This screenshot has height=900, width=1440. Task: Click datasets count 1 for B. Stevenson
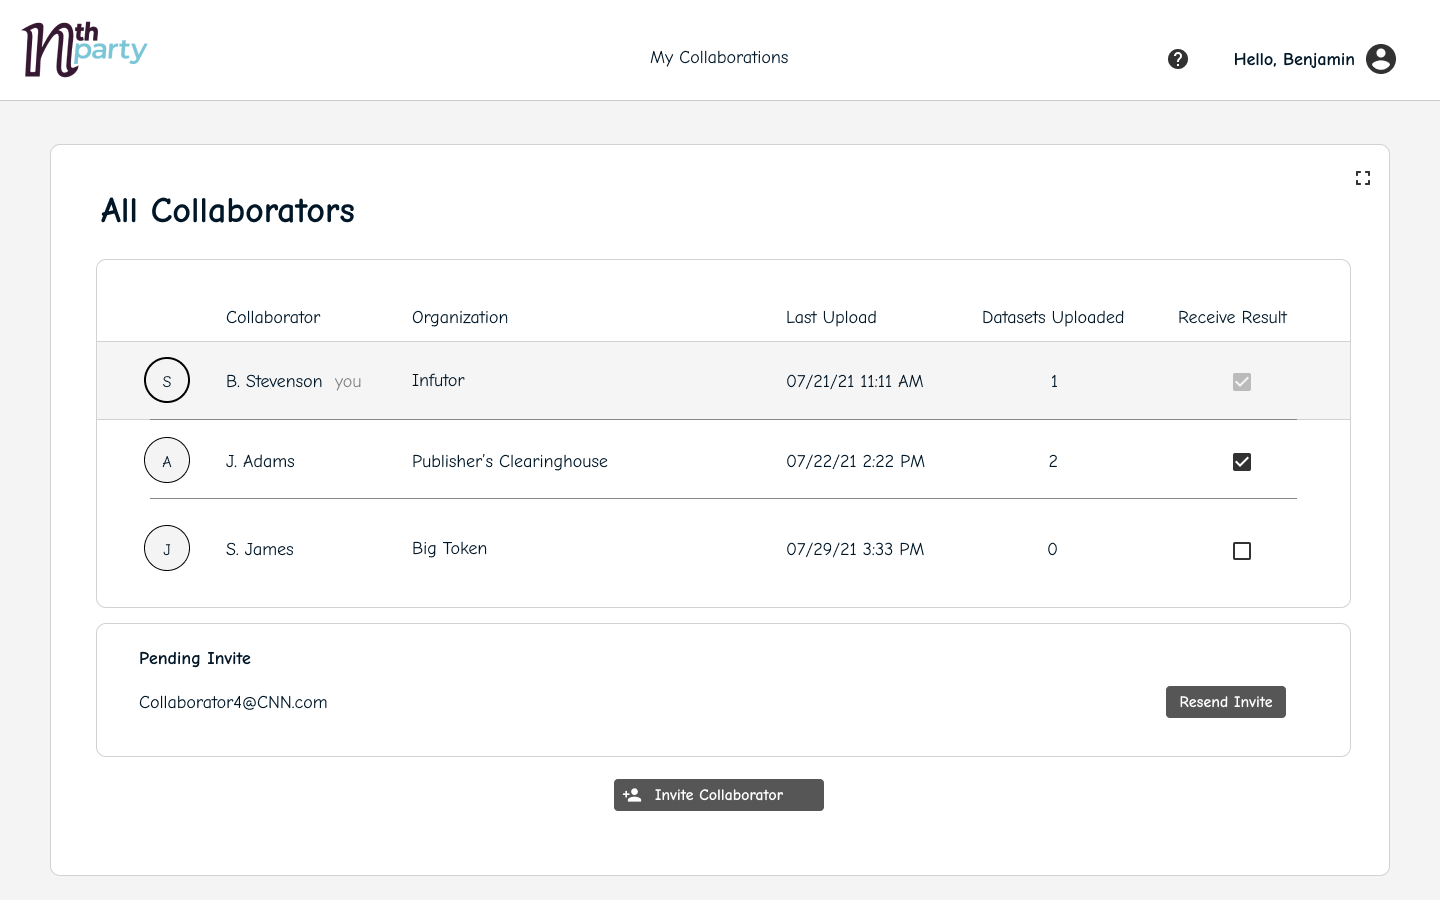coord(1054,381)
